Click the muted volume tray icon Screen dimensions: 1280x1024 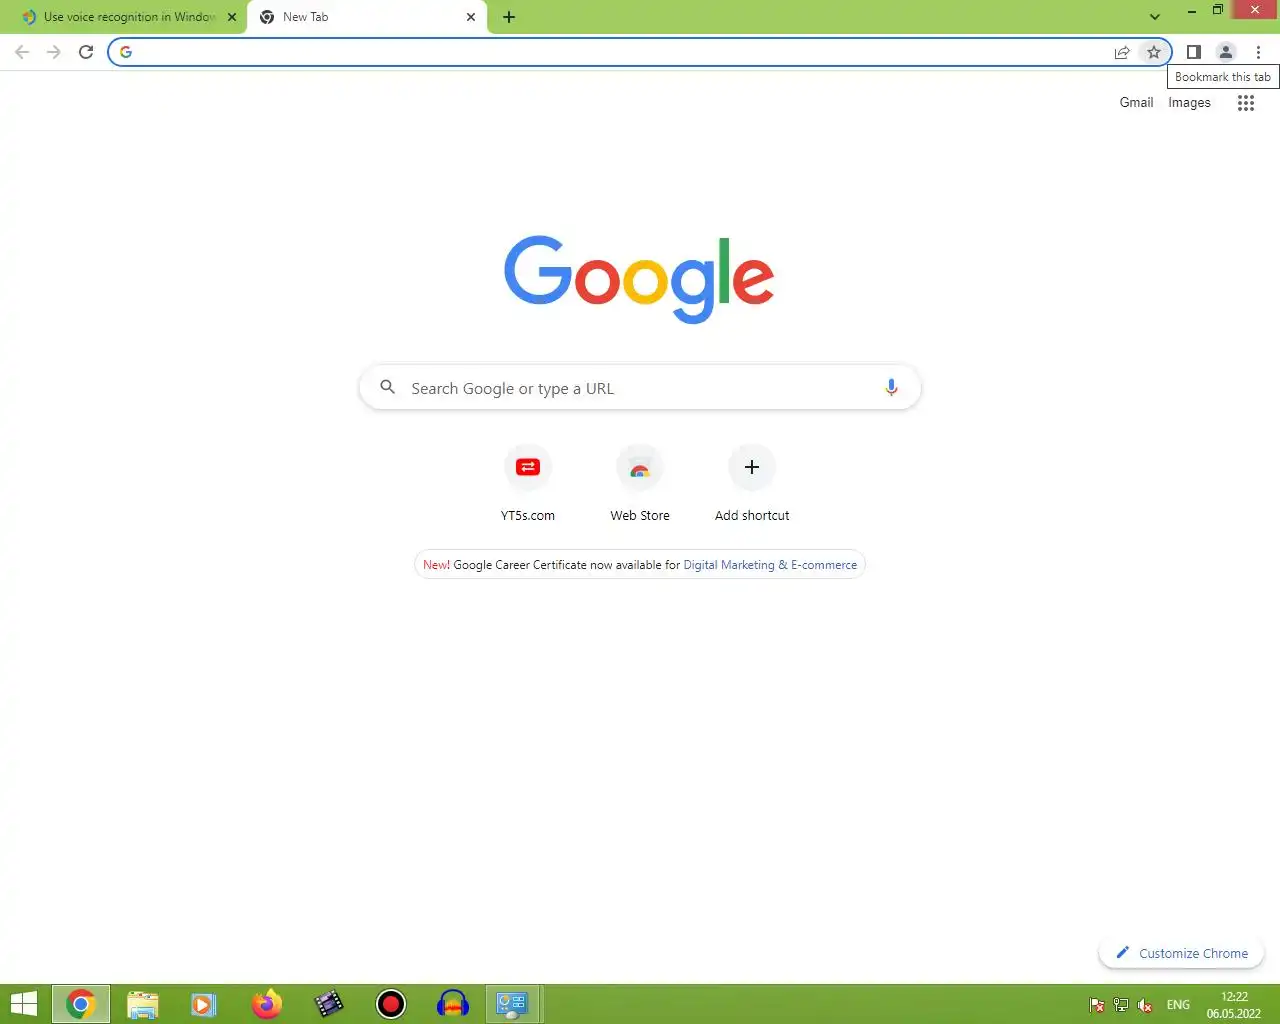[1145, 1005]
